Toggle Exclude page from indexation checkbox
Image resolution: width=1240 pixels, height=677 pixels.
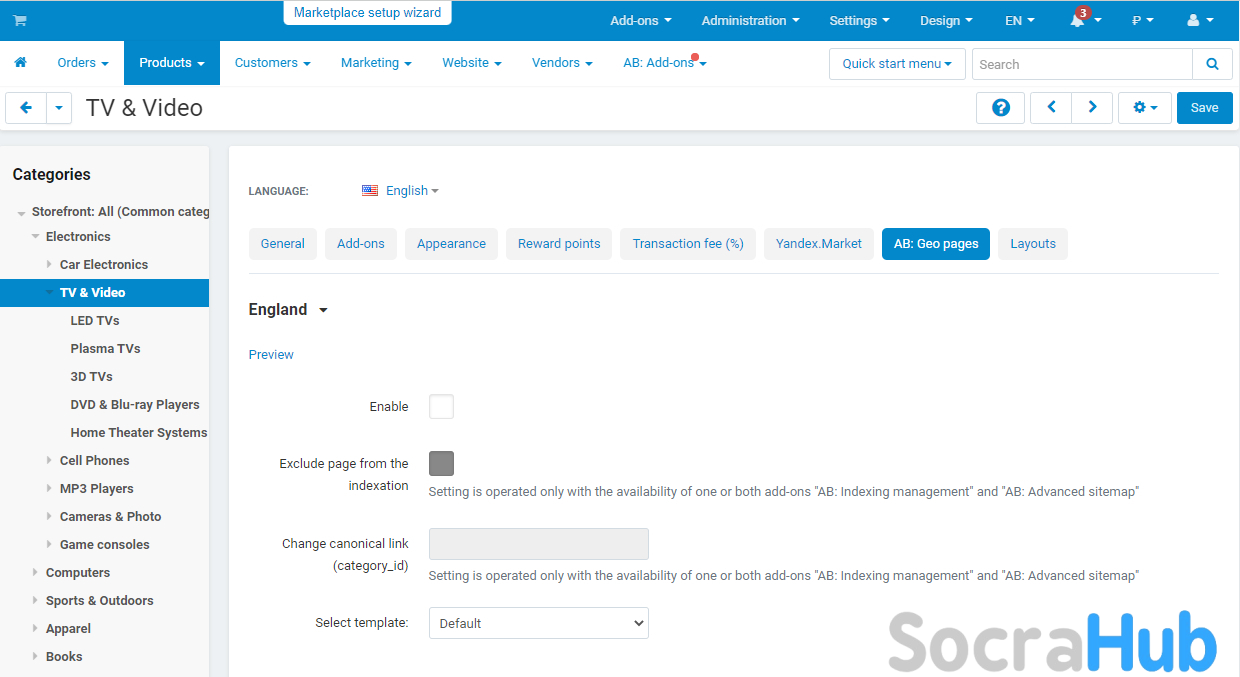441,464
